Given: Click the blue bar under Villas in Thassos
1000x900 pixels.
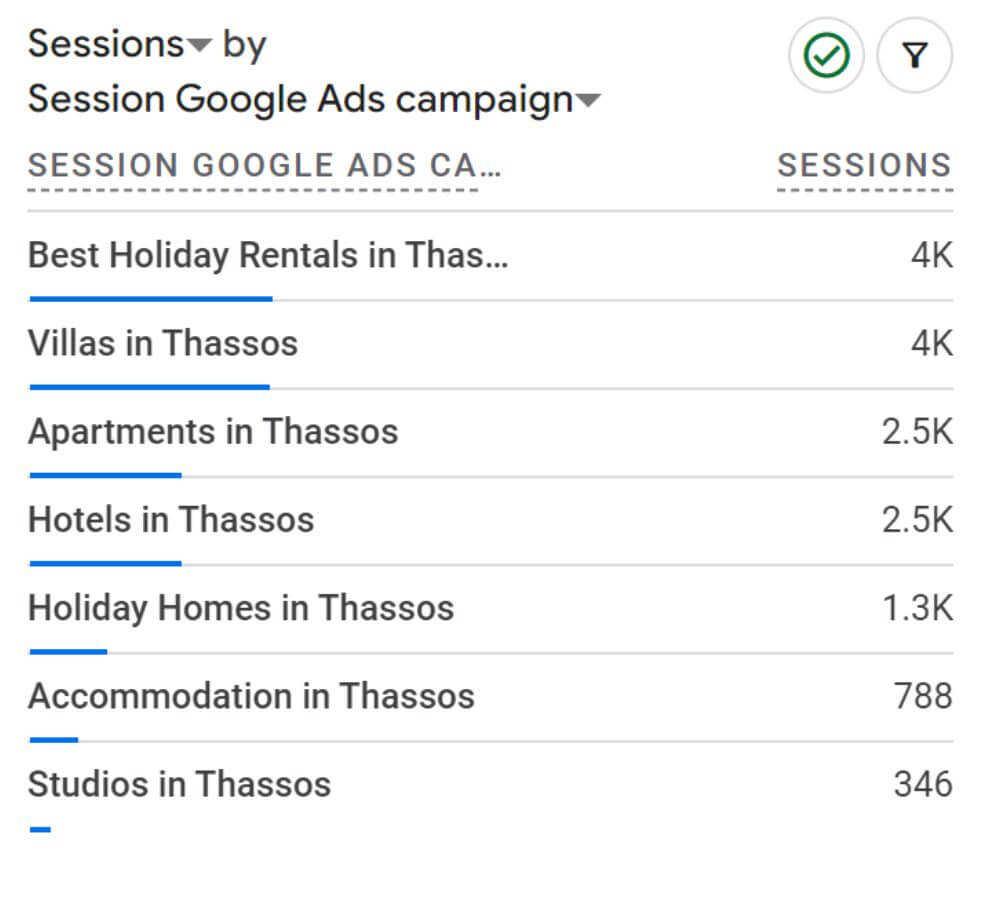Looking at the screenshot, I should 150,387.
